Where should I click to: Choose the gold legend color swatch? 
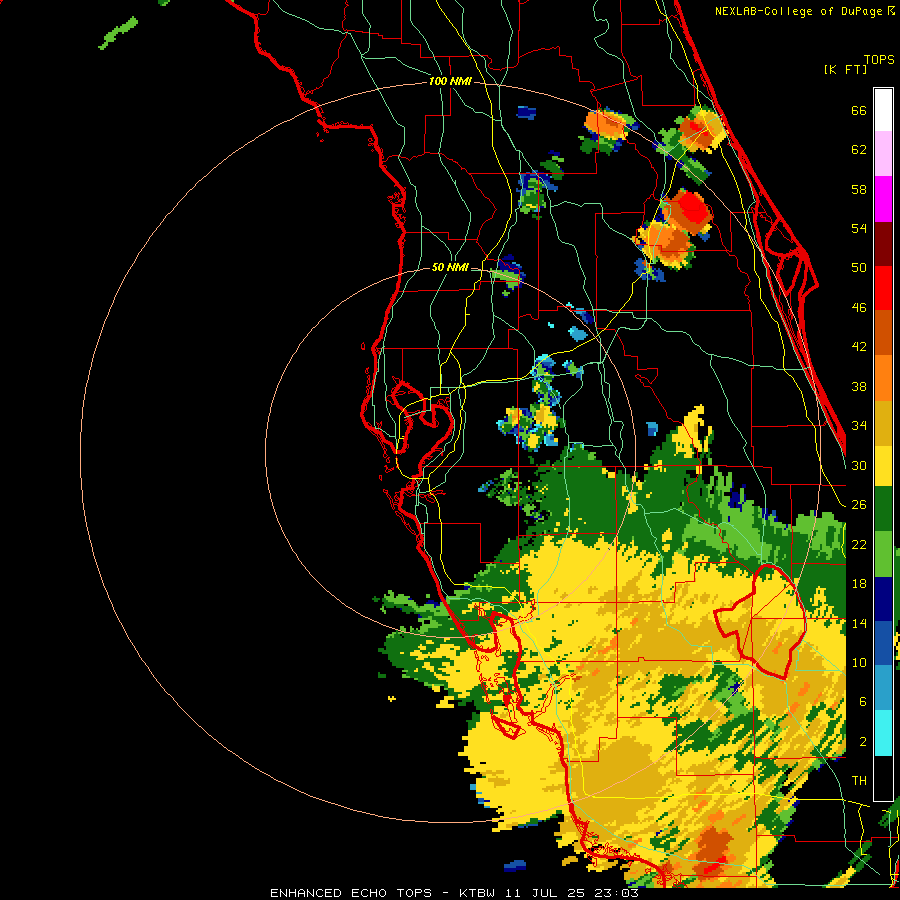tap(883, 423)
